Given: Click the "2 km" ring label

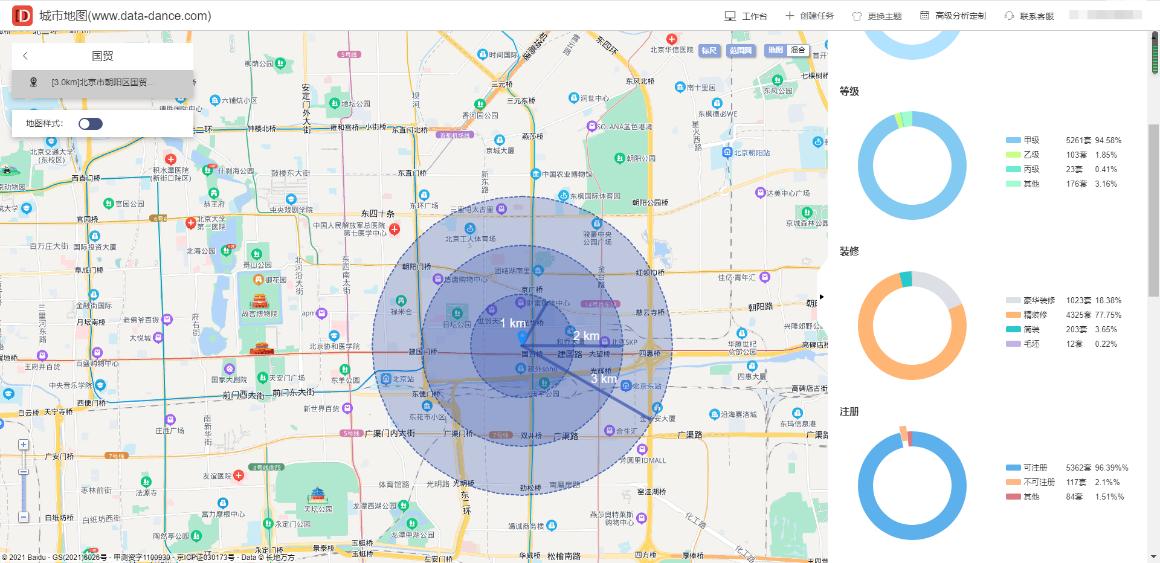Looking at the screenshot, I should [x=586, y=336].
